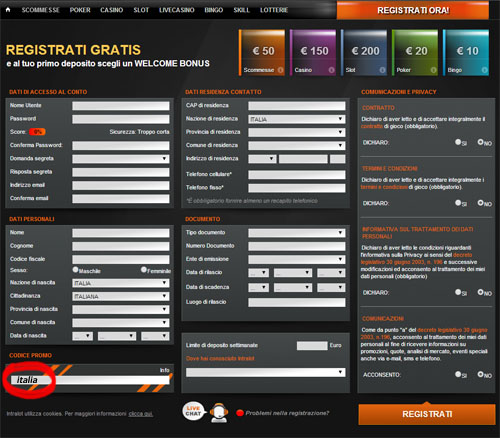Open the Live Chat bubble icon
Image resolution: width=500 pixels, height=438 pixels.
(193, 411)
